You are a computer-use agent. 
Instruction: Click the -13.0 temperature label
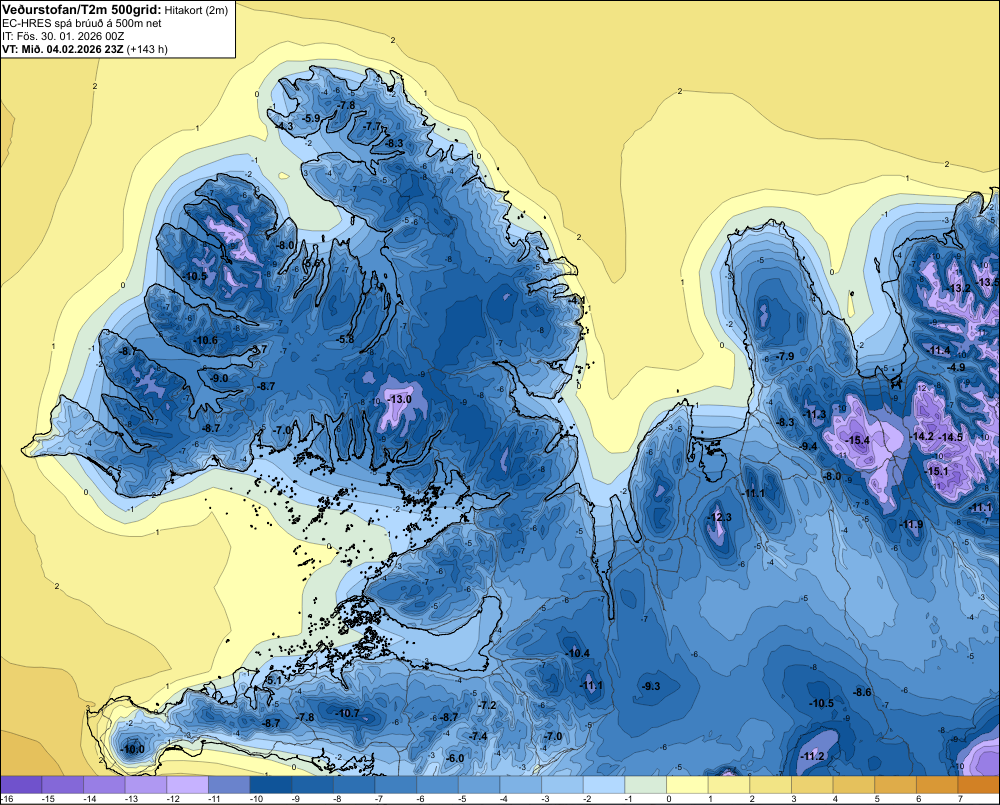pos(401,399)
